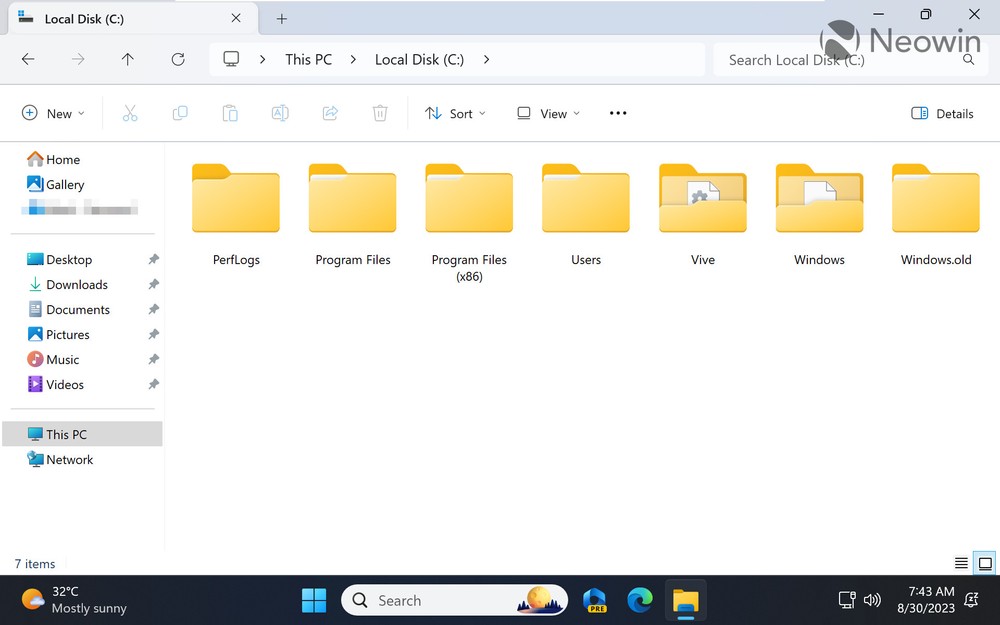Click the Share icon in toolbar
This screenshot has width=1000, height=625.
tap(330, 114)
